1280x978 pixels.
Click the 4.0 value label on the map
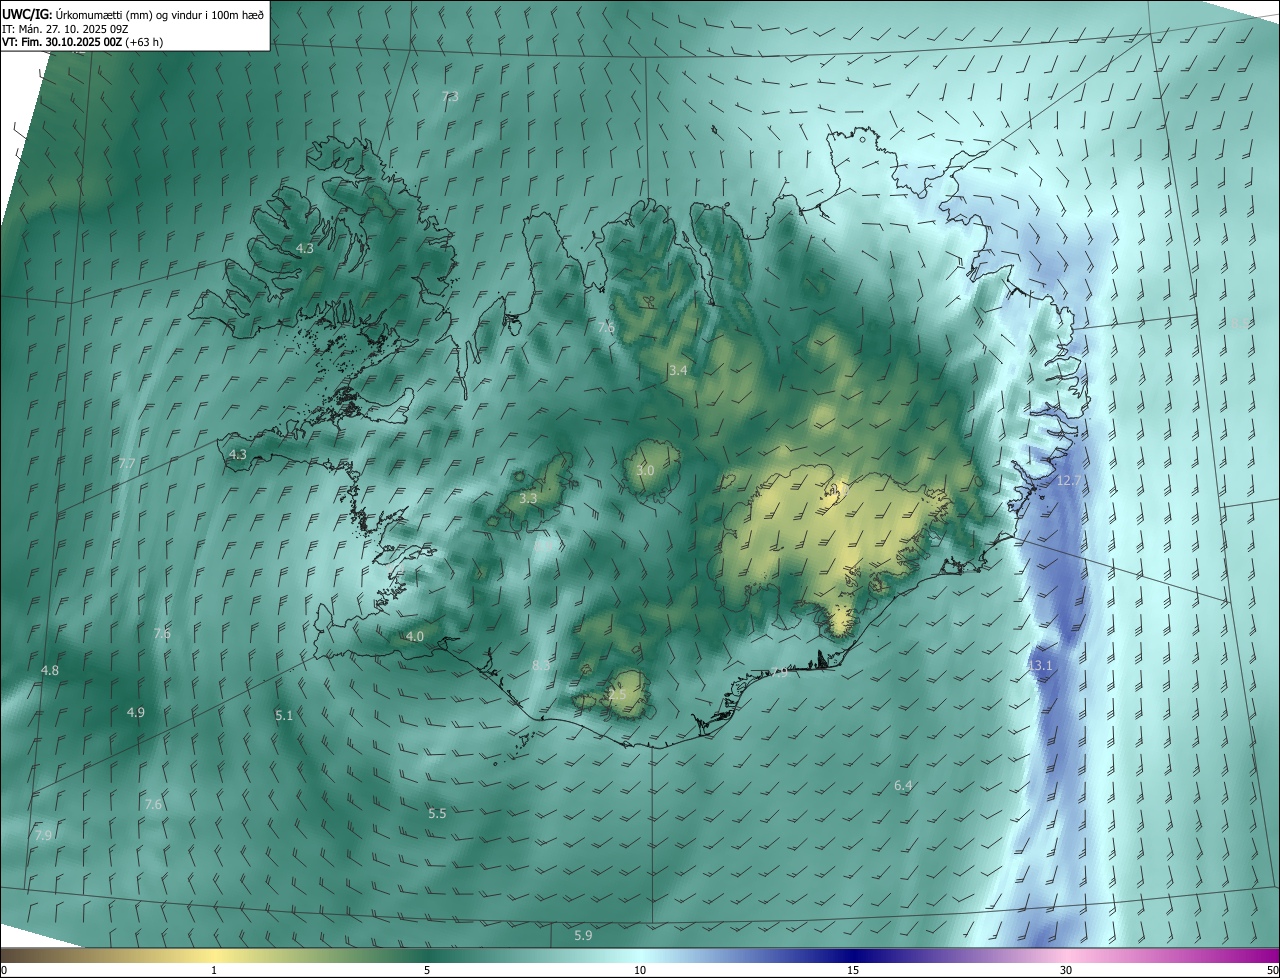coord(414,637)
